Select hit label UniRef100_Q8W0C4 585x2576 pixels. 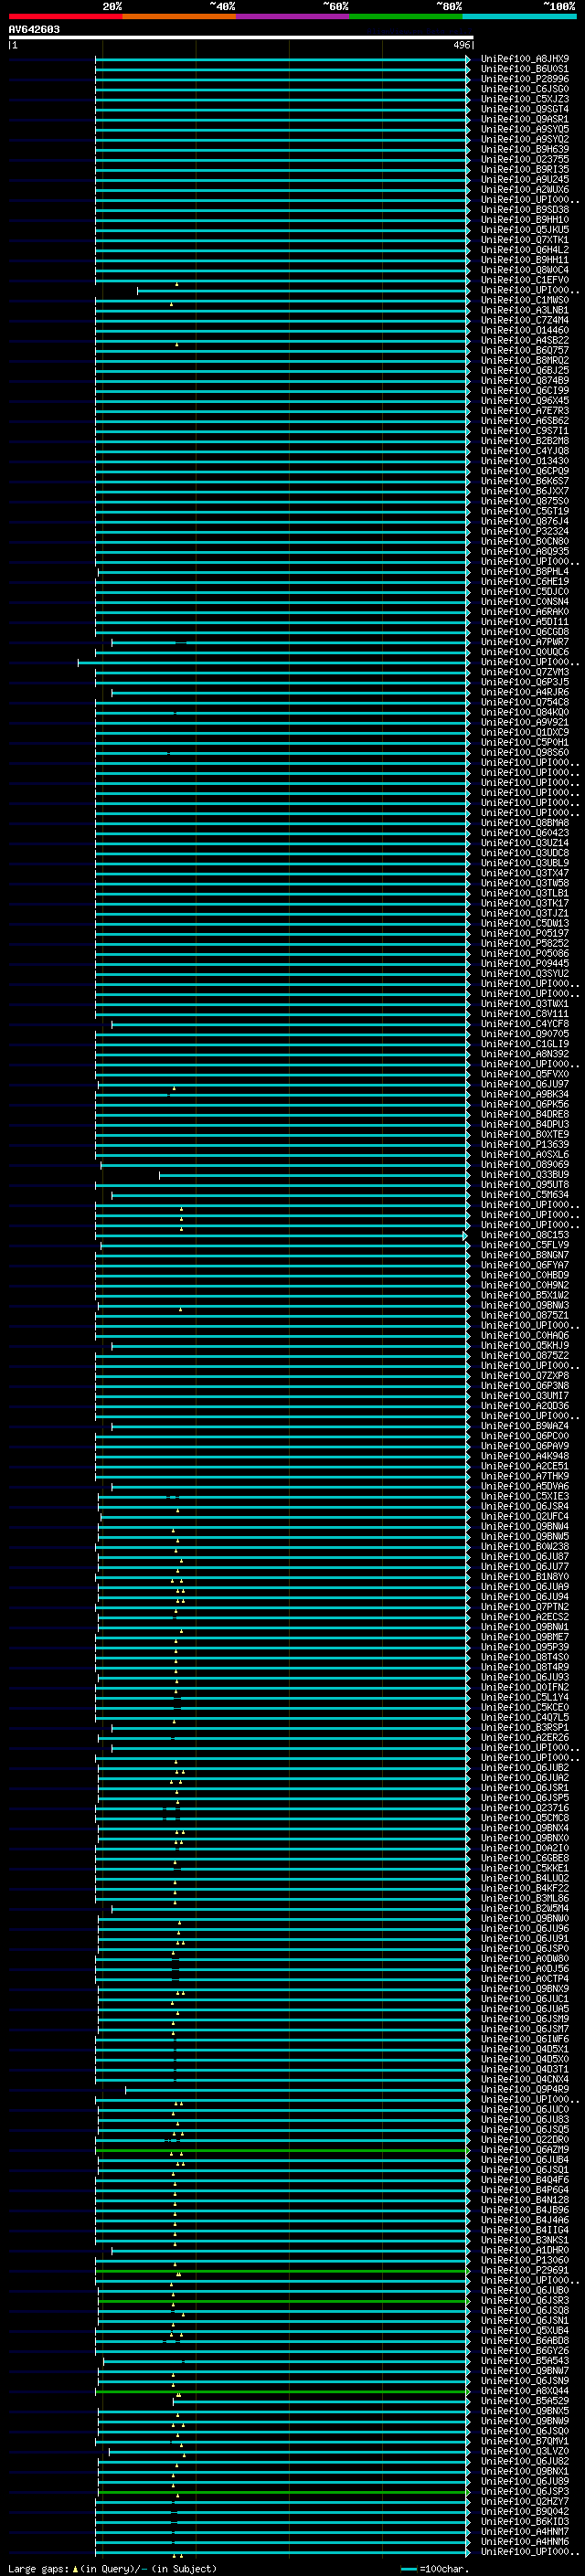tap(525, 270)
